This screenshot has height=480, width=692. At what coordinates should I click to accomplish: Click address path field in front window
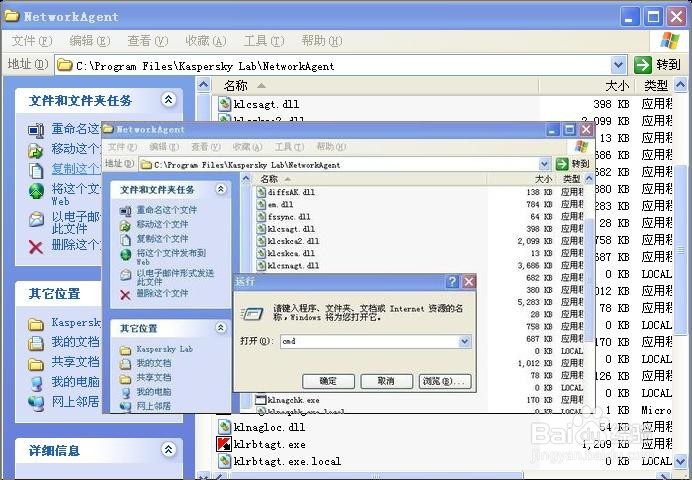click(x=339, y=165)
